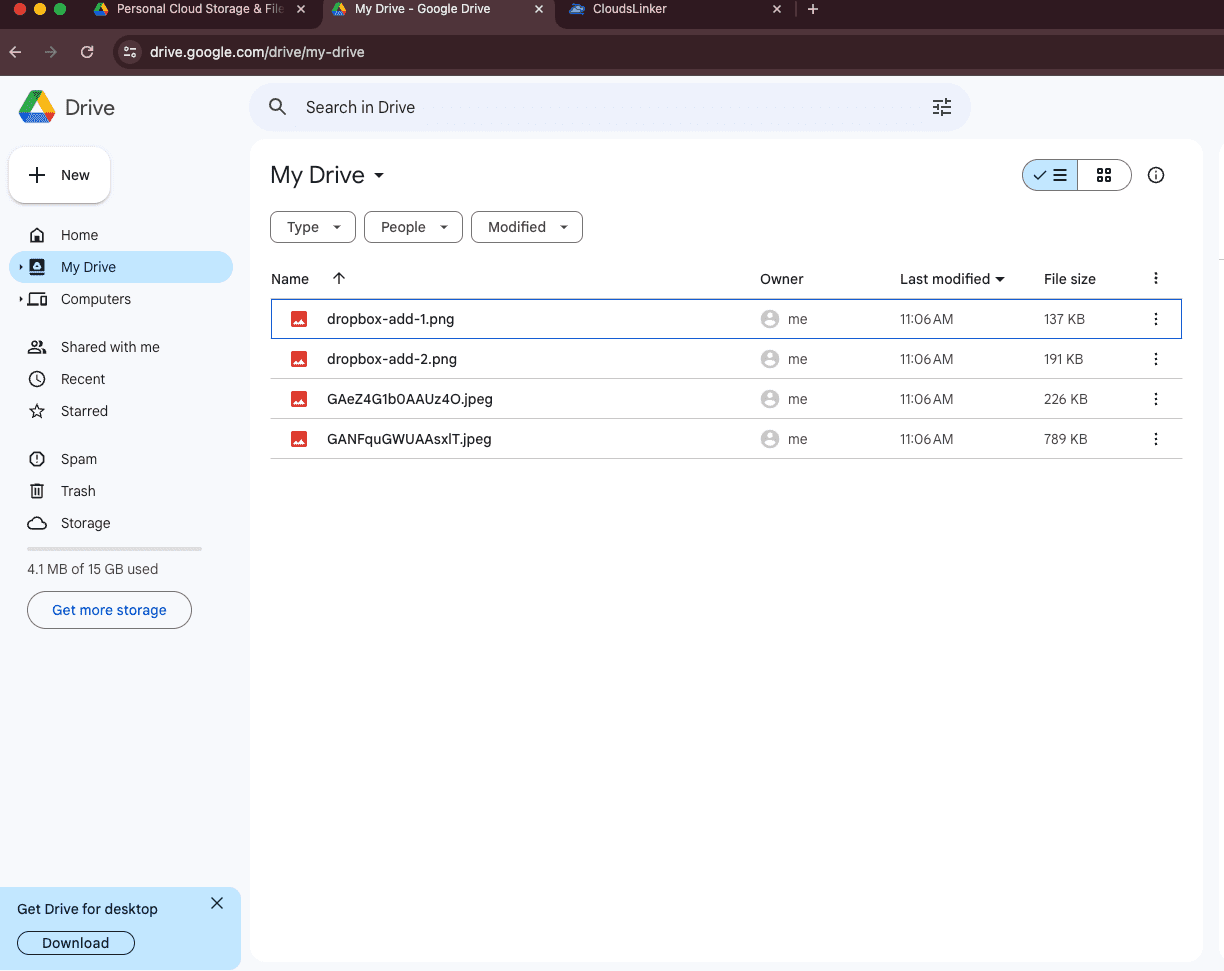
Task: Click the browser forward arrow
Action: 51,52
